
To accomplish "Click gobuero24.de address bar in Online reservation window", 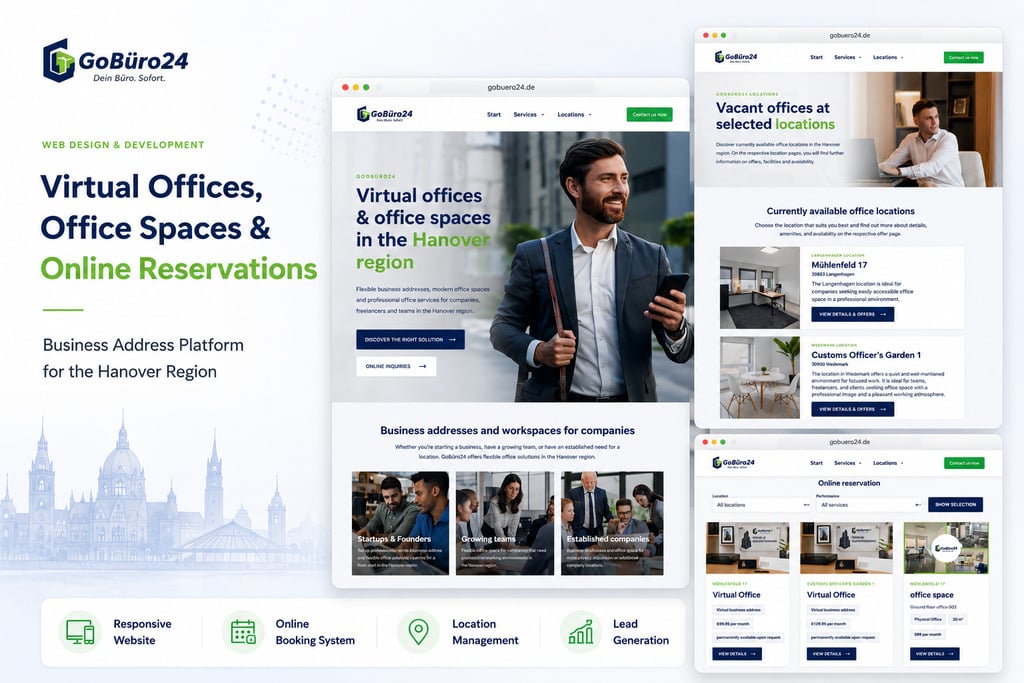I will (849, 442).
